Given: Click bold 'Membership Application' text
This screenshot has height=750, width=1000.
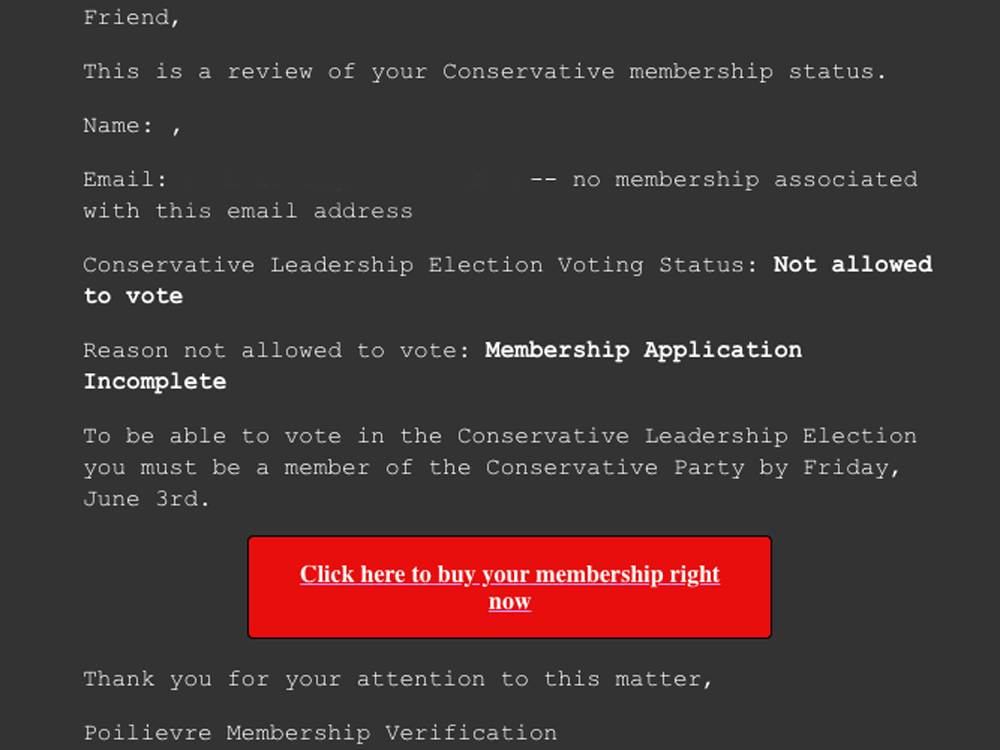Looking at the screenshot, I should [643, 350].
